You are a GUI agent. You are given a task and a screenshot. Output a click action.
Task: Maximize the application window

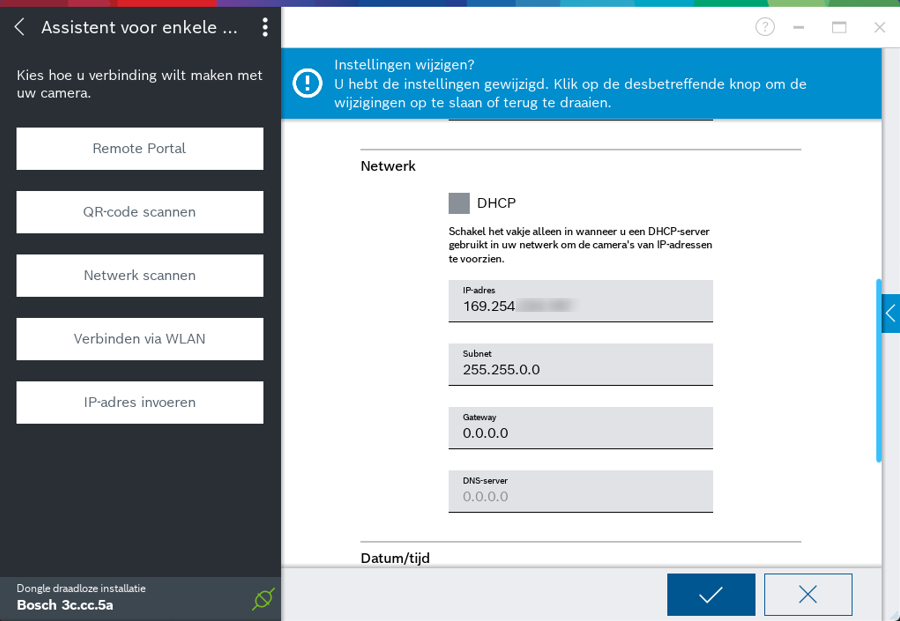839,27
